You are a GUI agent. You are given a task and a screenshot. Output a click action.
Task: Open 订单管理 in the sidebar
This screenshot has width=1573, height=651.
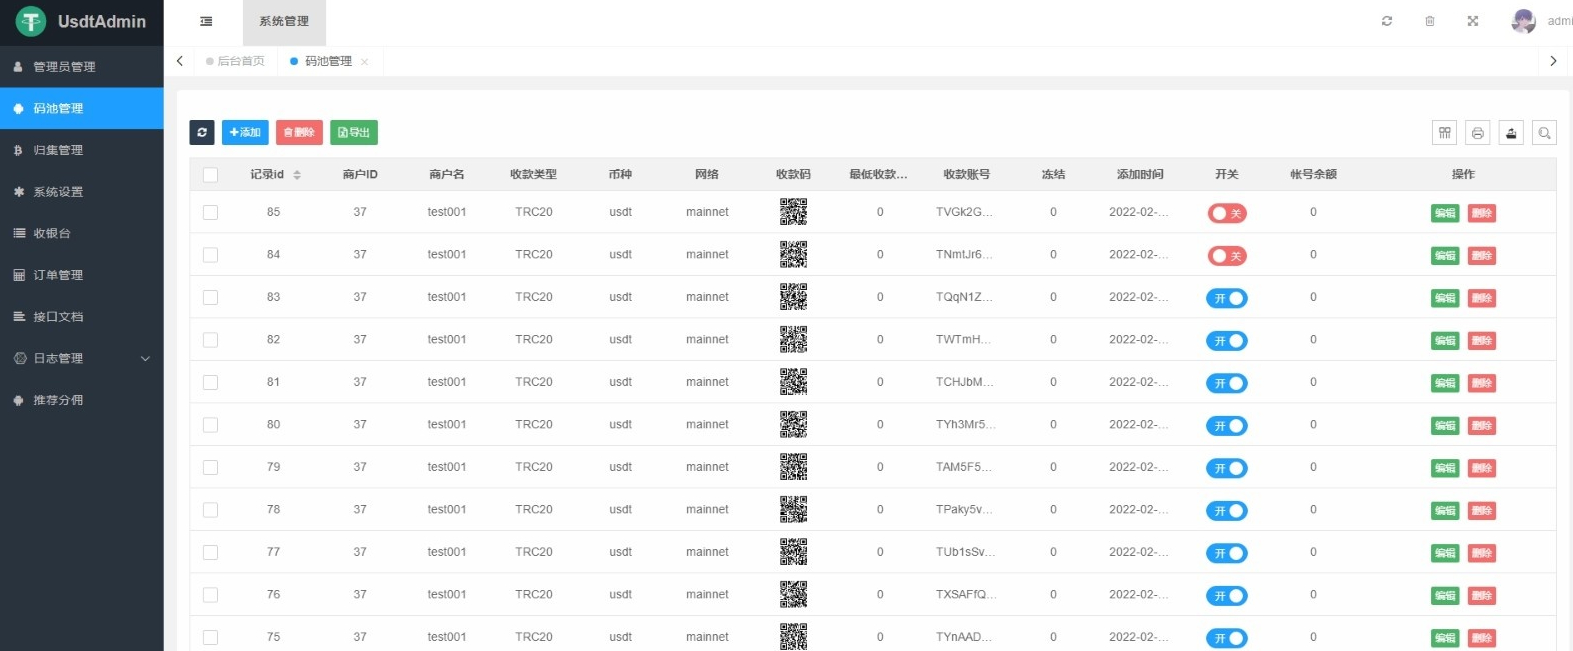[x=82, y=275]
